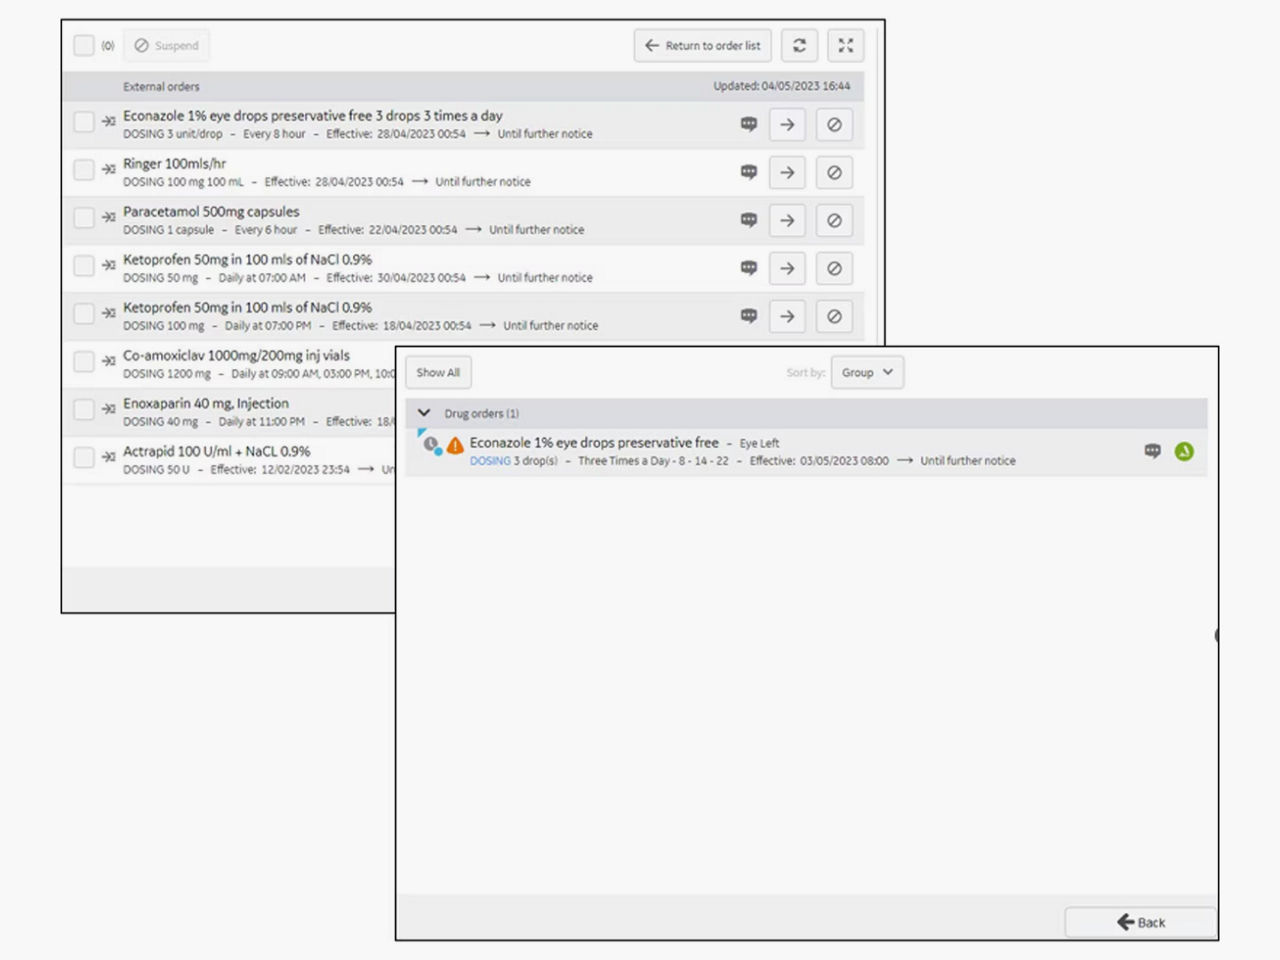Open the comment bubble on the Drug orders Econazole row
Viewport: 1280px width, 960px height.
click(1153, 451)
